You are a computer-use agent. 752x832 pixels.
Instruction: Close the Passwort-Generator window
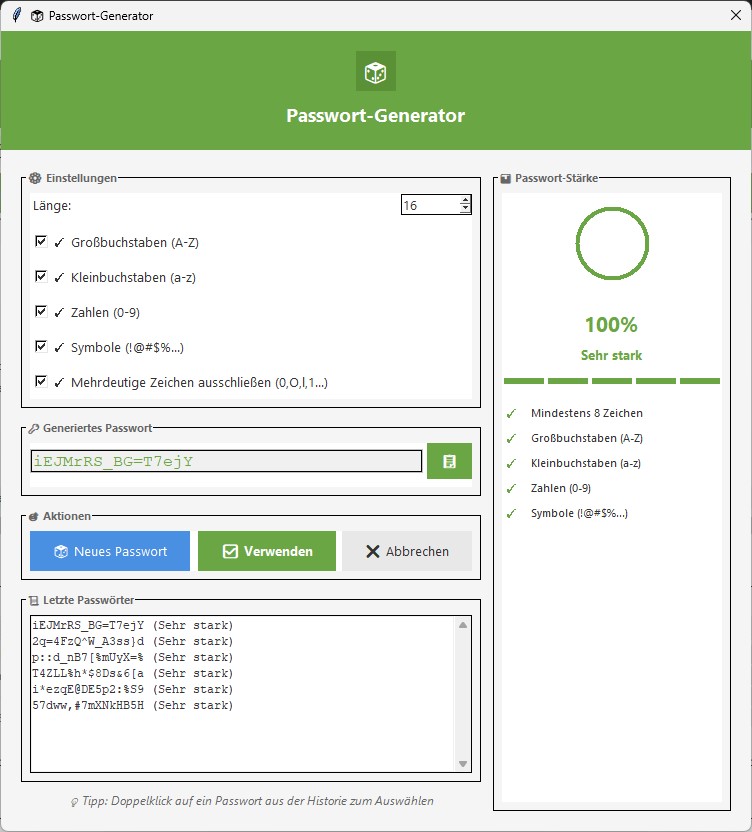[736, 15]
